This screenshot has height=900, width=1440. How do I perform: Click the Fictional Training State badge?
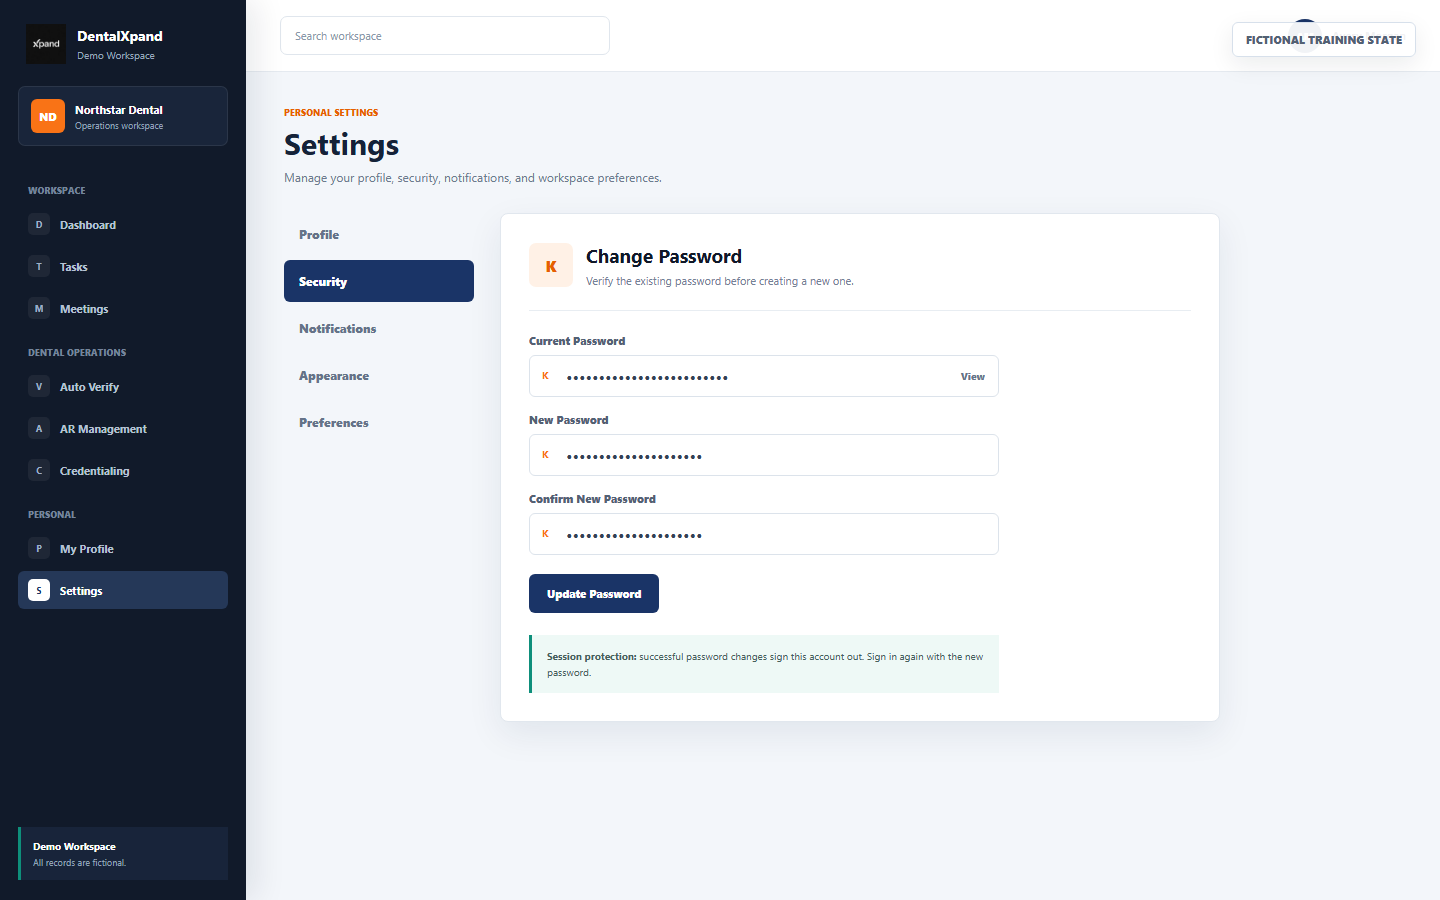(1324, 40)
